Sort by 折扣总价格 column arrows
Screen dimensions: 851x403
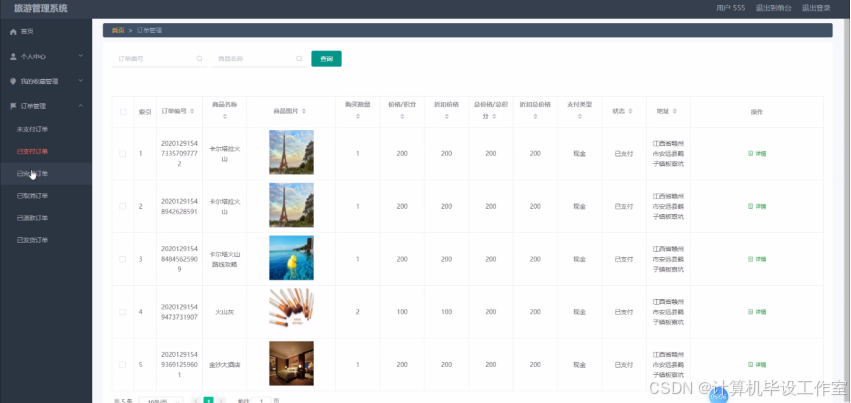point(535,117)
